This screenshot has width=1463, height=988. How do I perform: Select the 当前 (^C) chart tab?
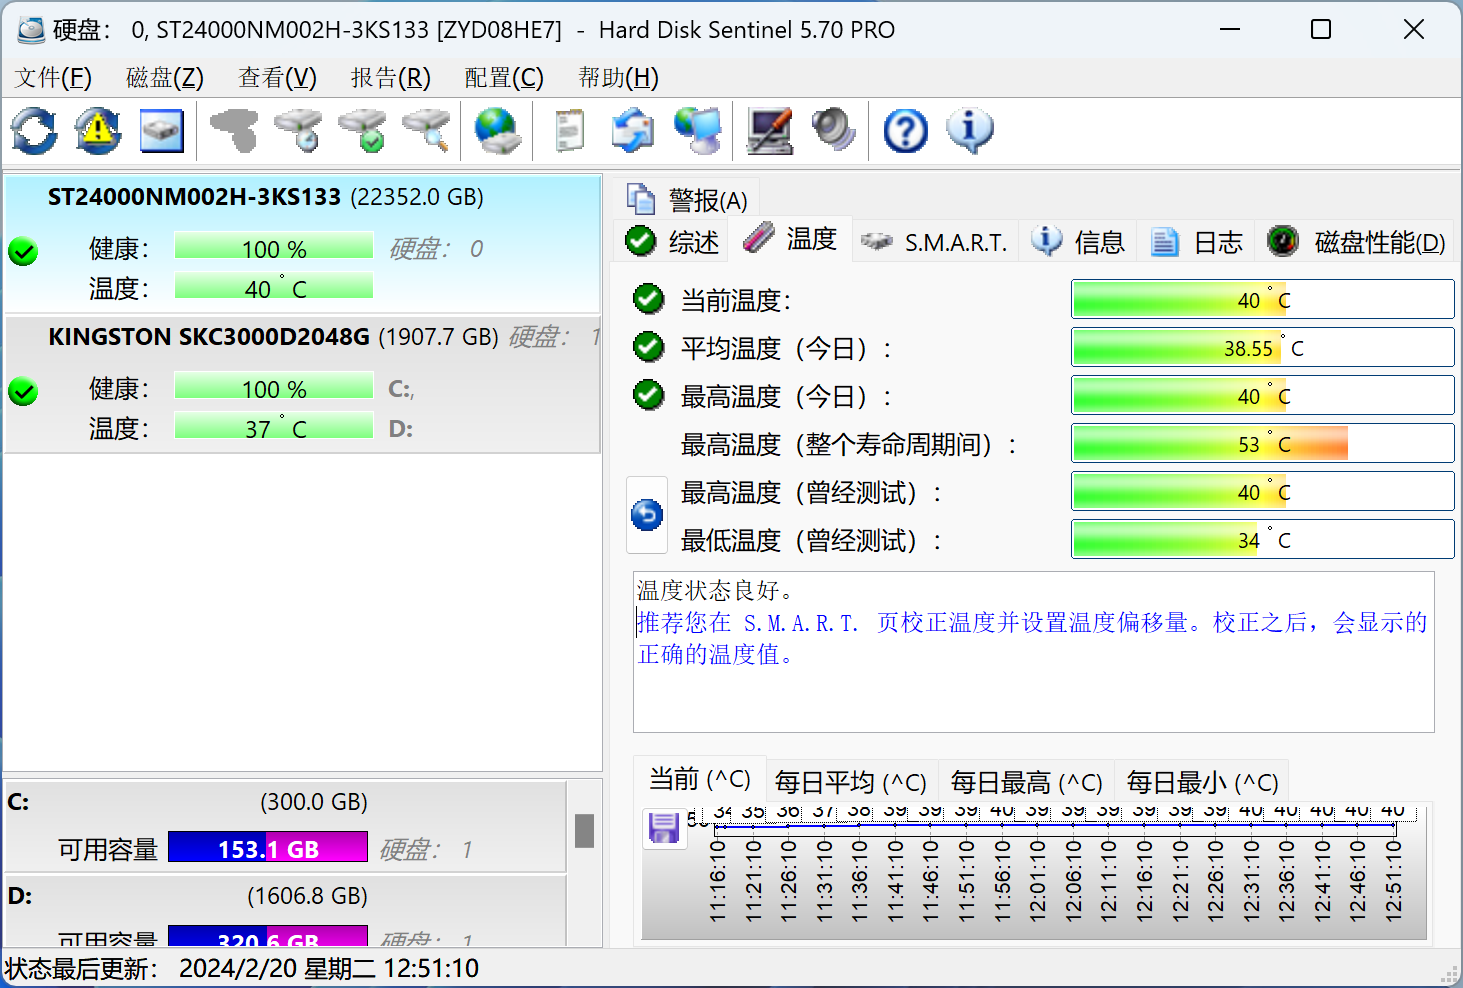coord(700,778)
